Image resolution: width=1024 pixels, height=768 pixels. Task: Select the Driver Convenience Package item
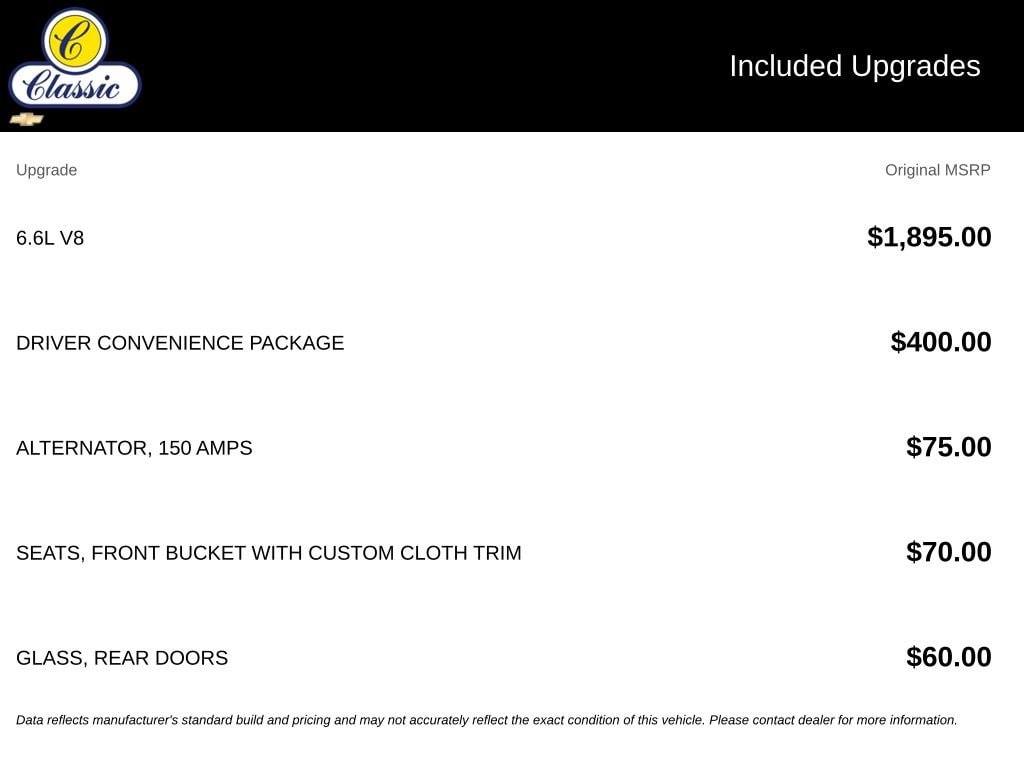click(180, 343)
